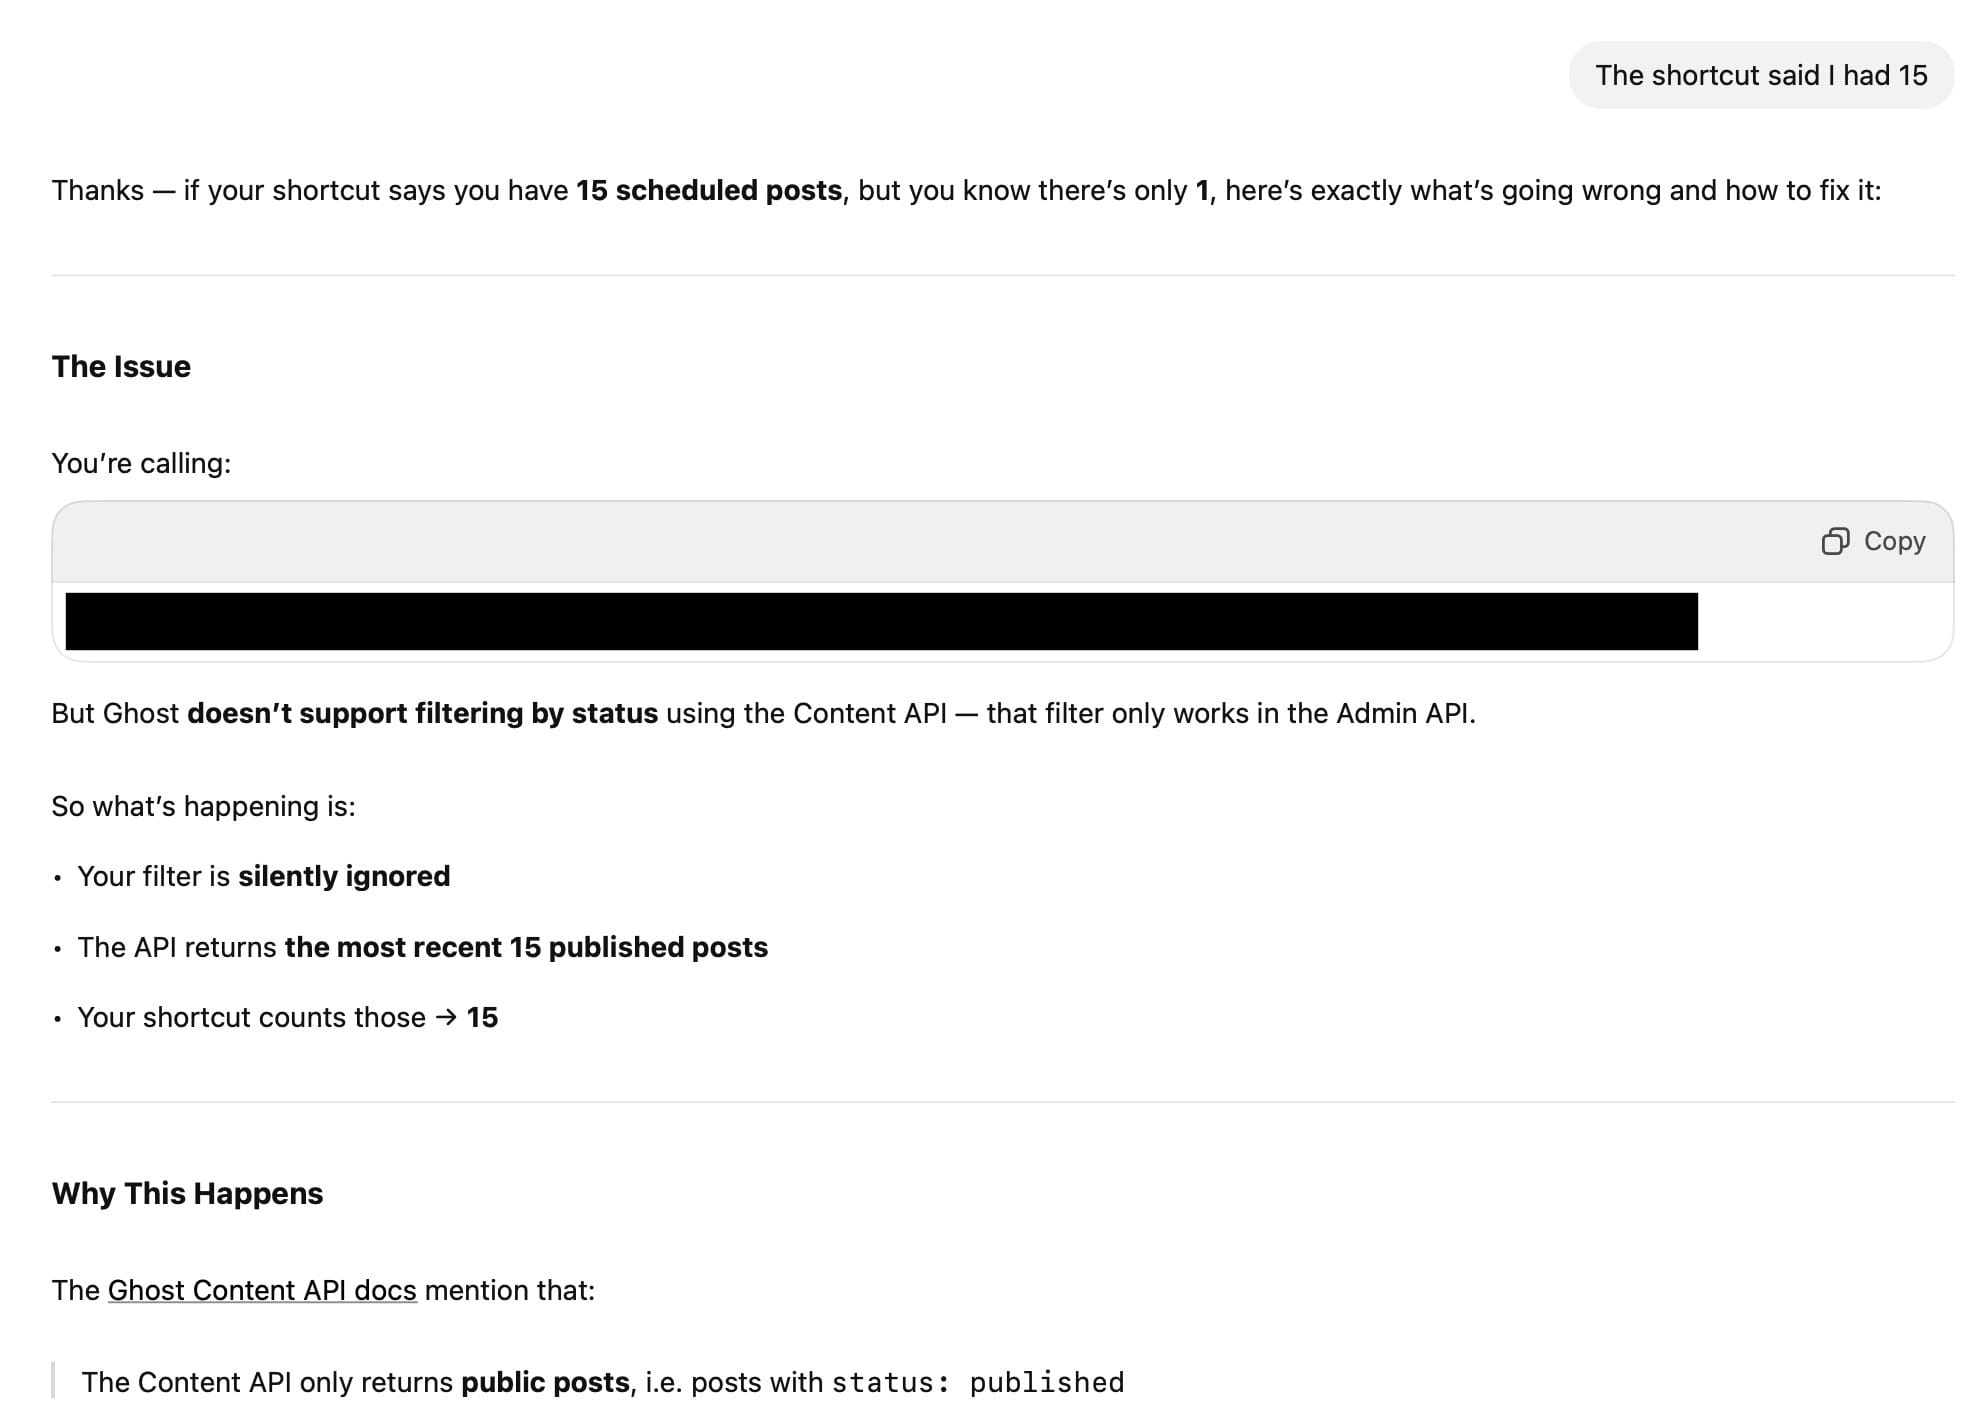Click the copy icon in the code block

point(1835,541)
